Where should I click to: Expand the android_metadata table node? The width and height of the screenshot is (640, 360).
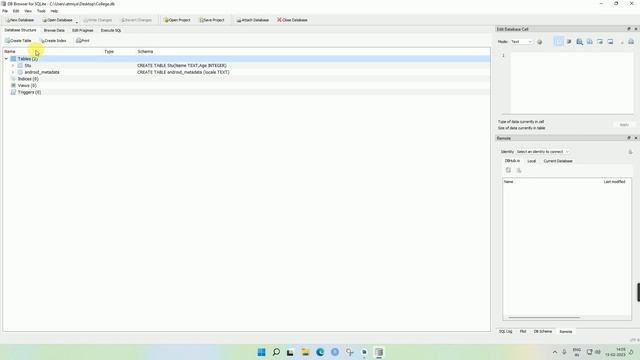(x=13, y=72)
